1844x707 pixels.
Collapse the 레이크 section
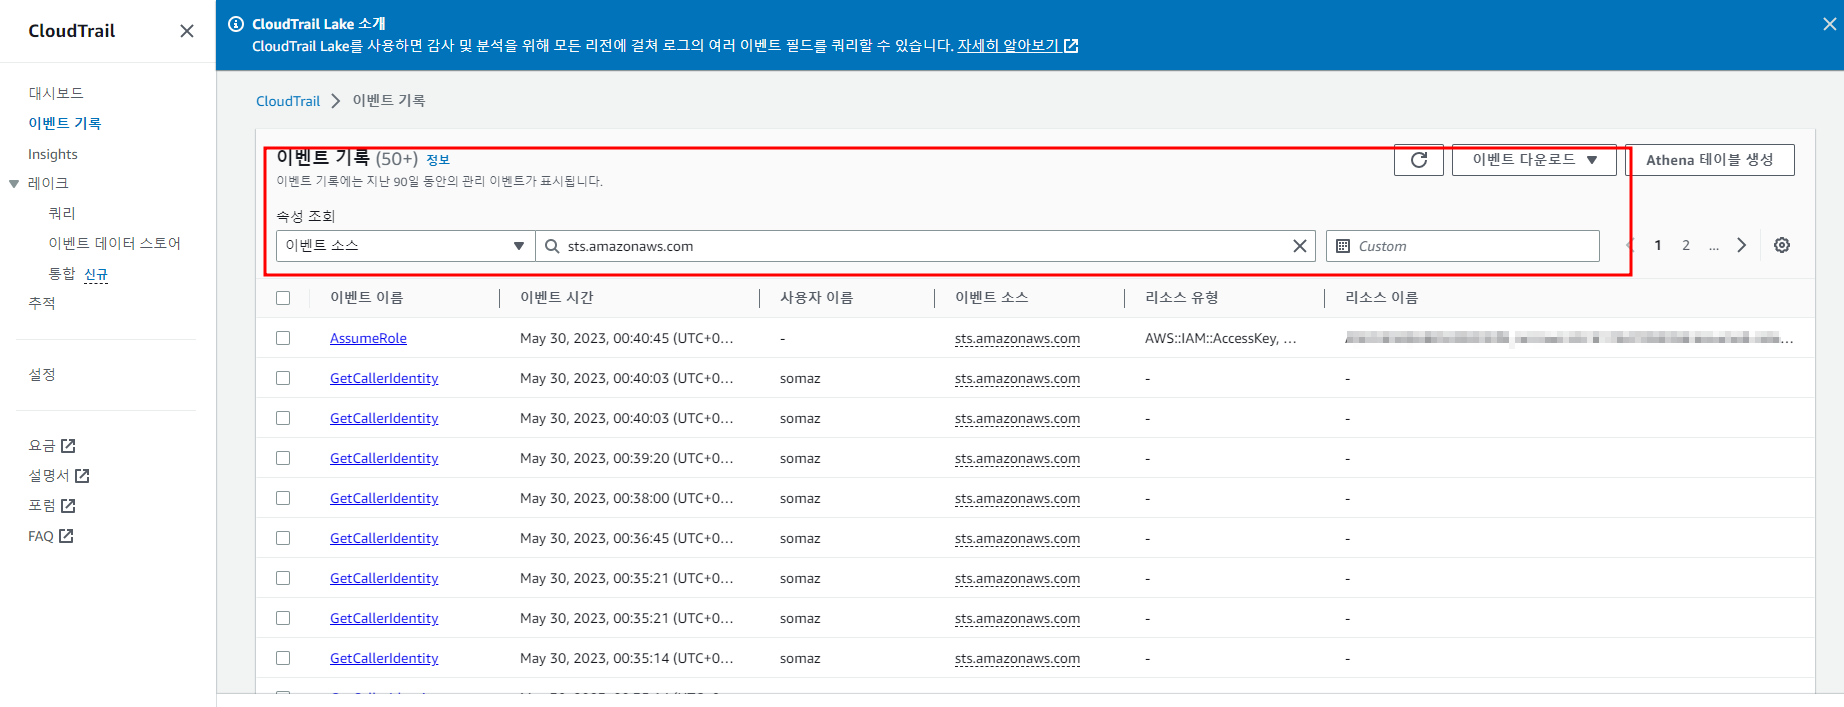14,184
